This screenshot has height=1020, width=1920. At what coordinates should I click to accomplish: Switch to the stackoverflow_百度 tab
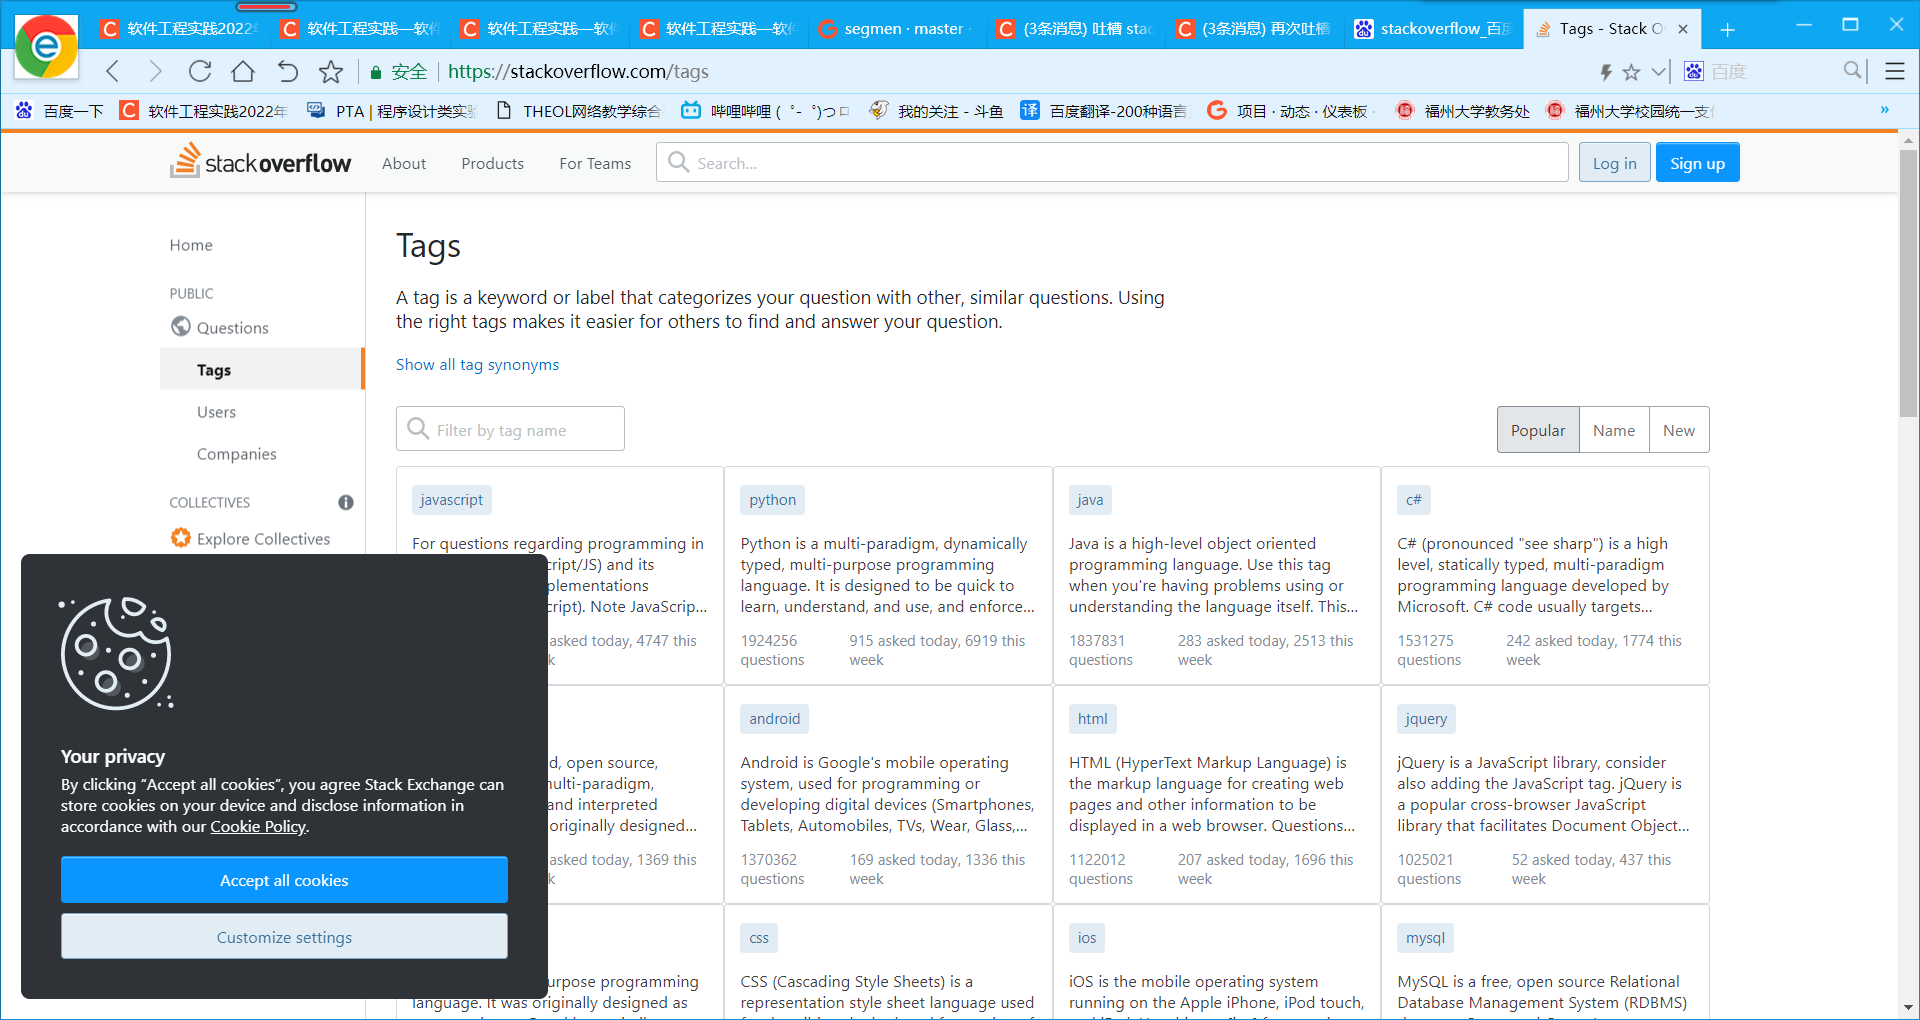tap(1434, 29)
